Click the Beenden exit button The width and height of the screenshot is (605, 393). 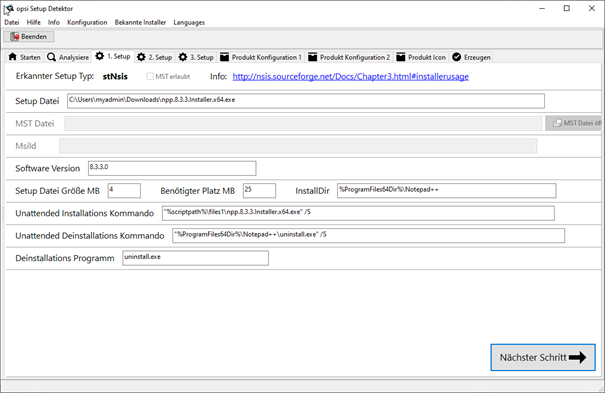[x=29, y=37]
